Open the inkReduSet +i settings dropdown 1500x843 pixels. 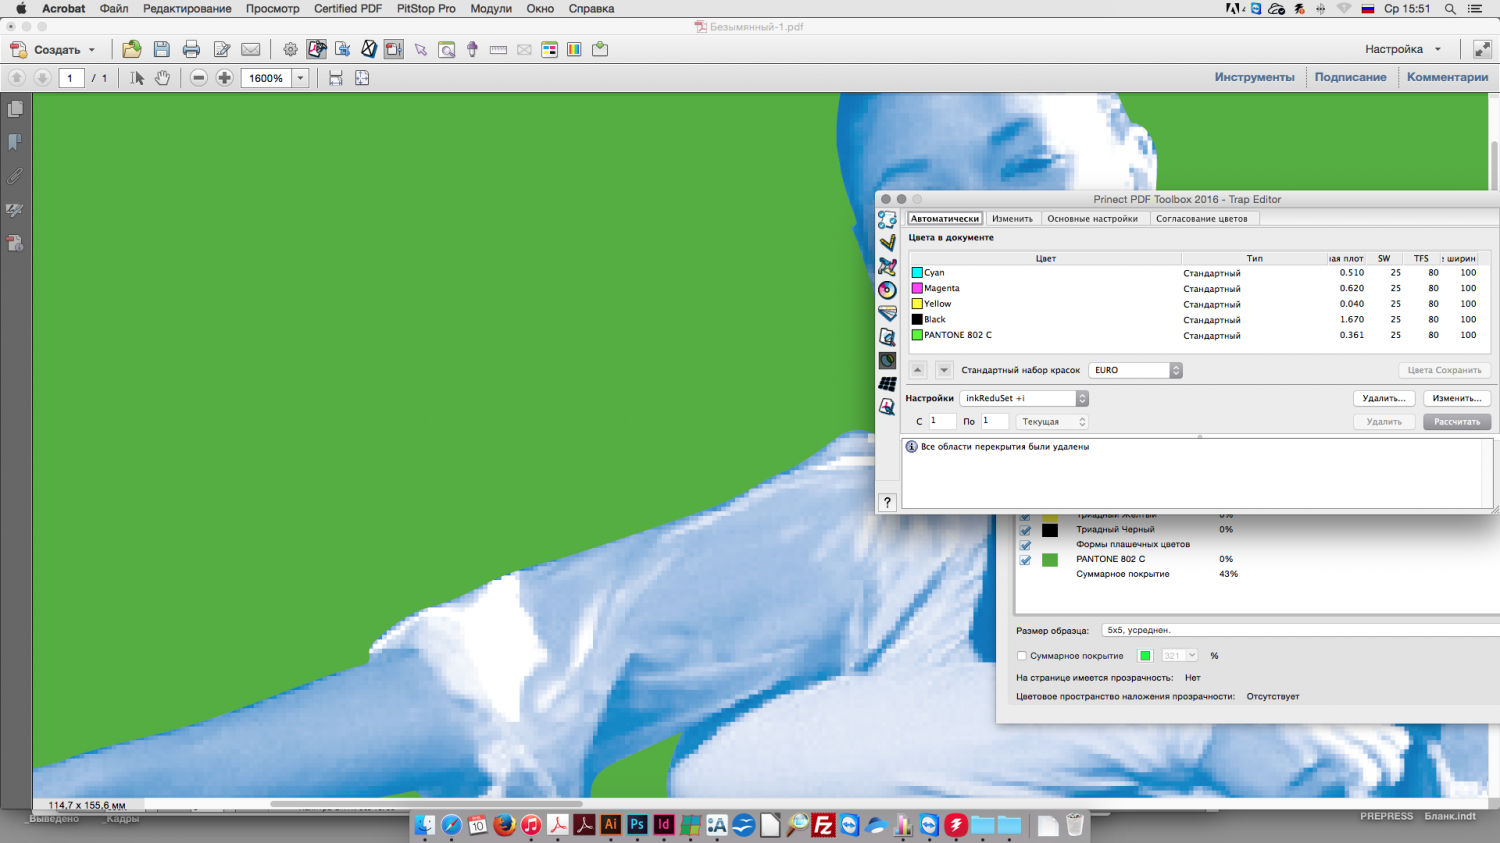point(1024,398)
